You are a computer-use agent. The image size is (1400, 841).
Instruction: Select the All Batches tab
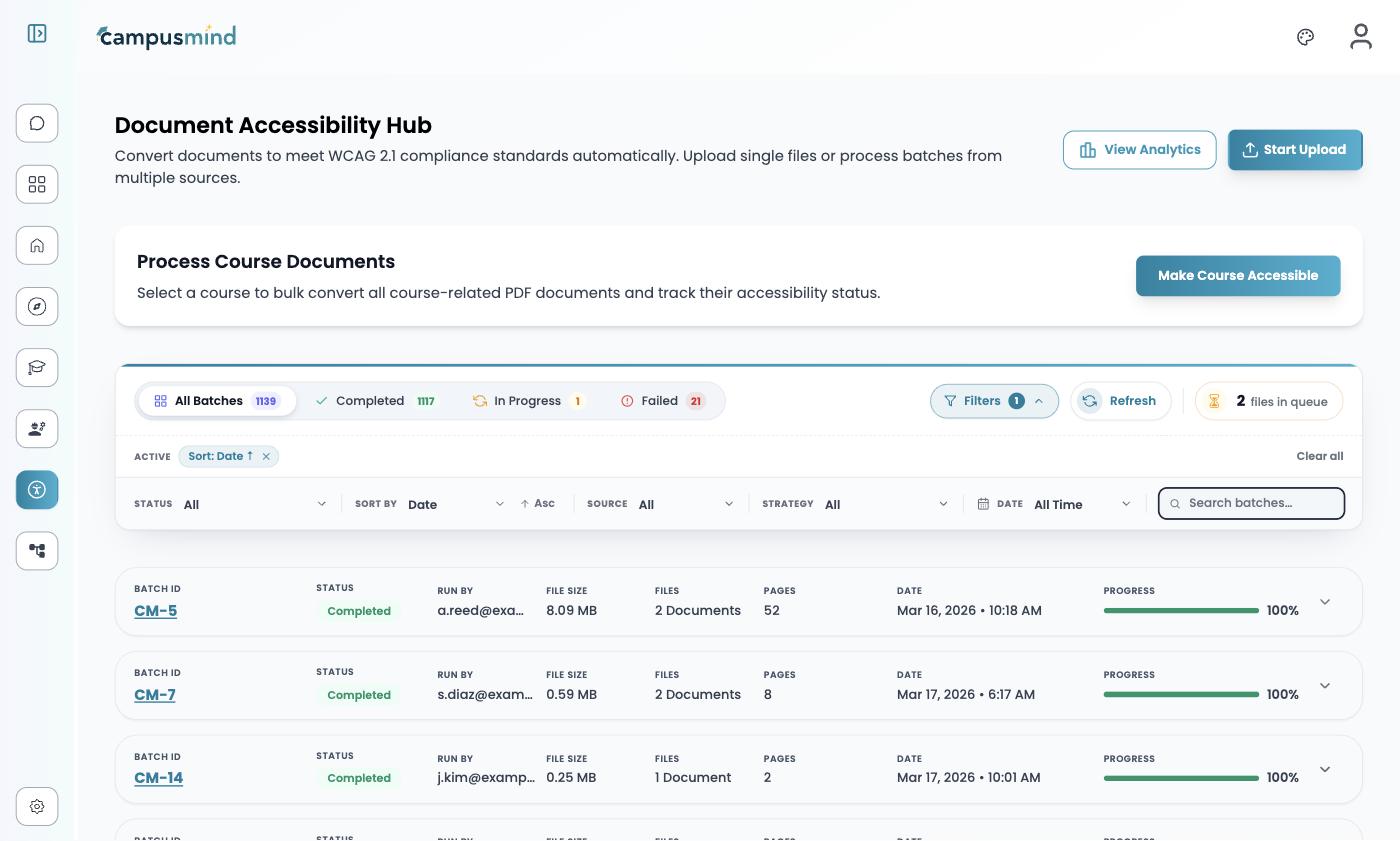coord(217,401)
